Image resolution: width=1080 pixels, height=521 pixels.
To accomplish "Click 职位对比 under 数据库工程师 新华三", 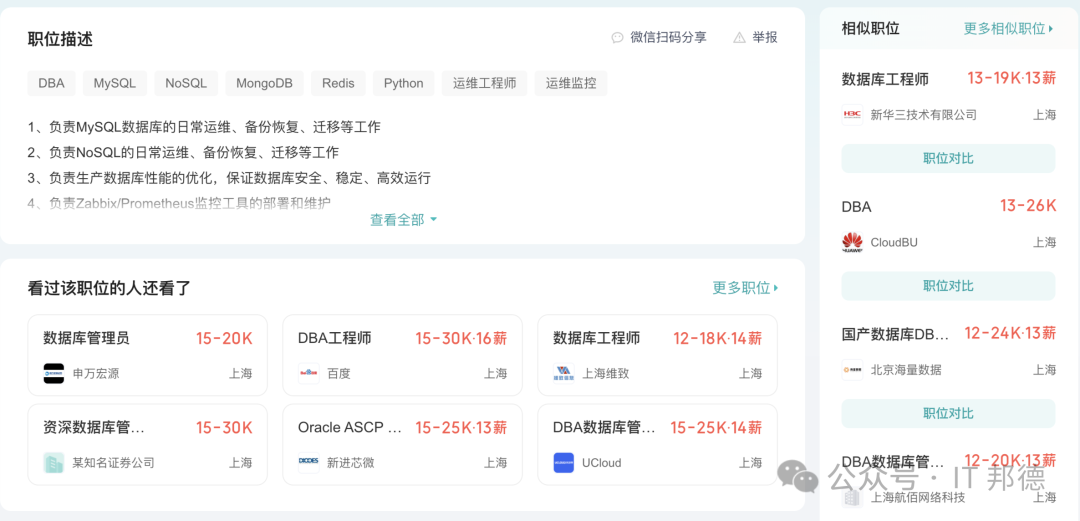I will pos(948,159).
